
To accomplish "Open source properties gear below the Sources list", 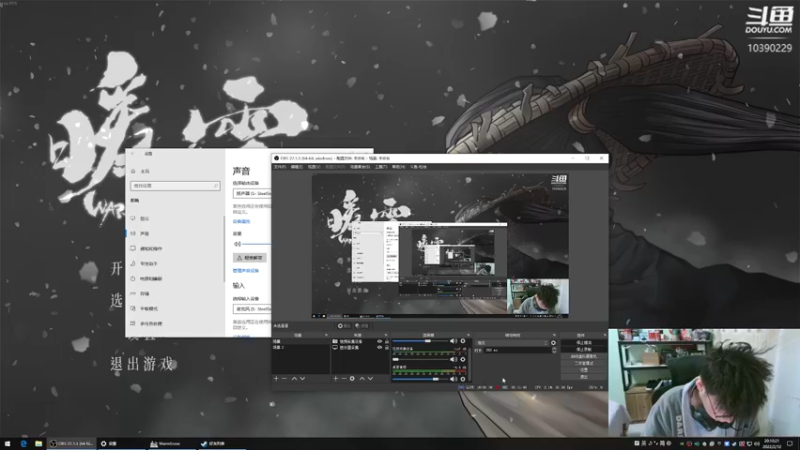I will [x=352, y=379].
